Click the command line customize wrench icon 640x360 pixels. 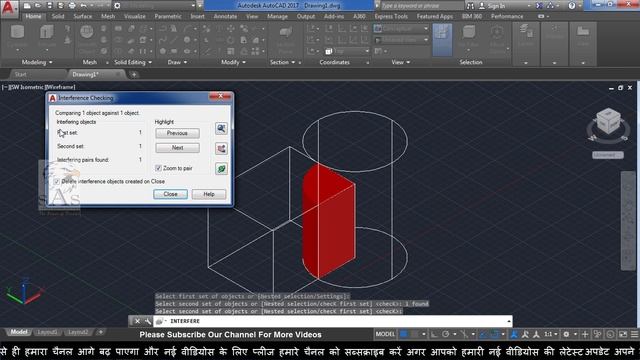click(147, 321)
